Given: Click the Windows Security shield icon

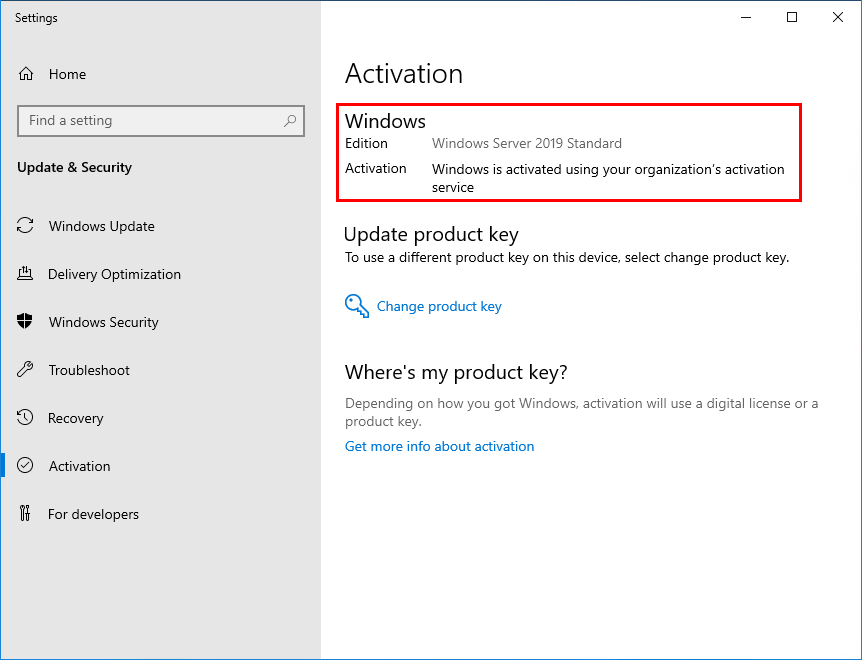Looking at the screenshot, I should click(x=24, y=322).
